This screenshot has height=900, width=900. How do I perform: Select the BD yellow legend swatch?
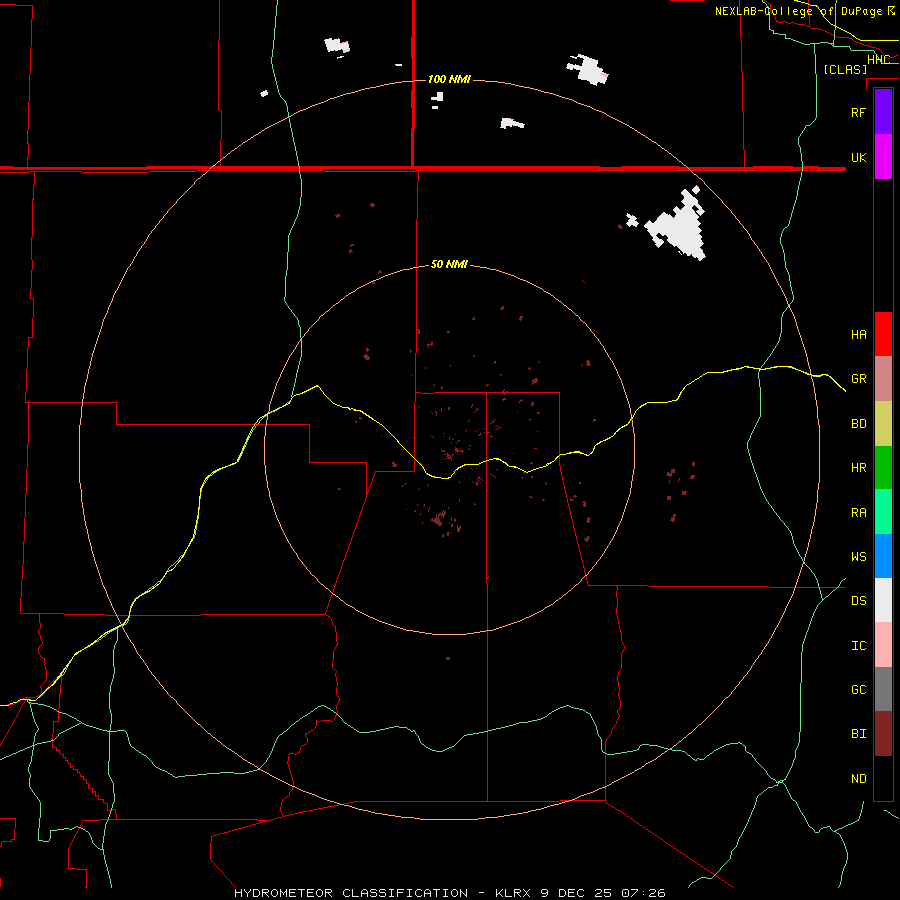pos(883,424)
